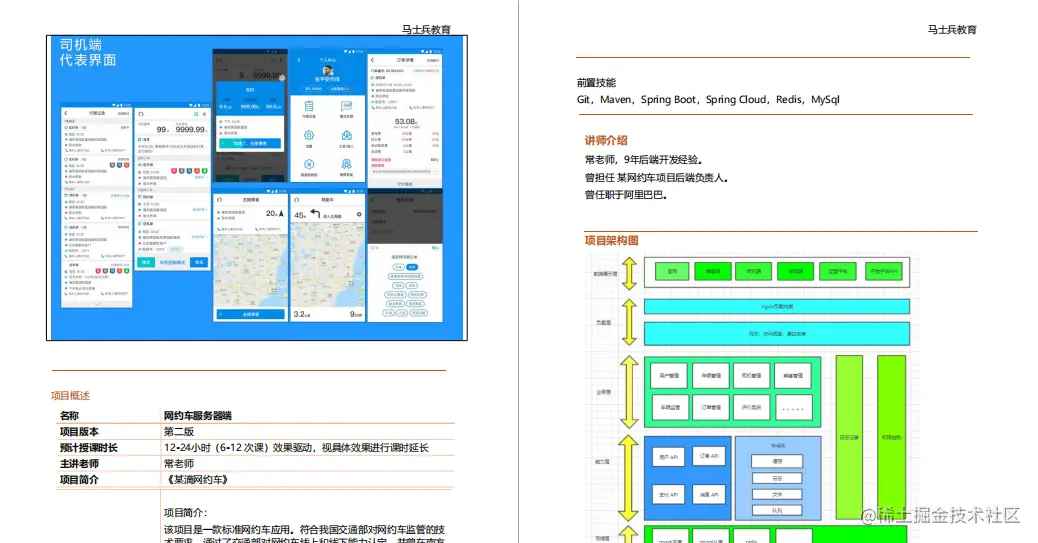This screenshot has width=1038, height=543.
Task: Click the back arrow in the 行程记录 phone screen
Action: click(x=67, y=113)
